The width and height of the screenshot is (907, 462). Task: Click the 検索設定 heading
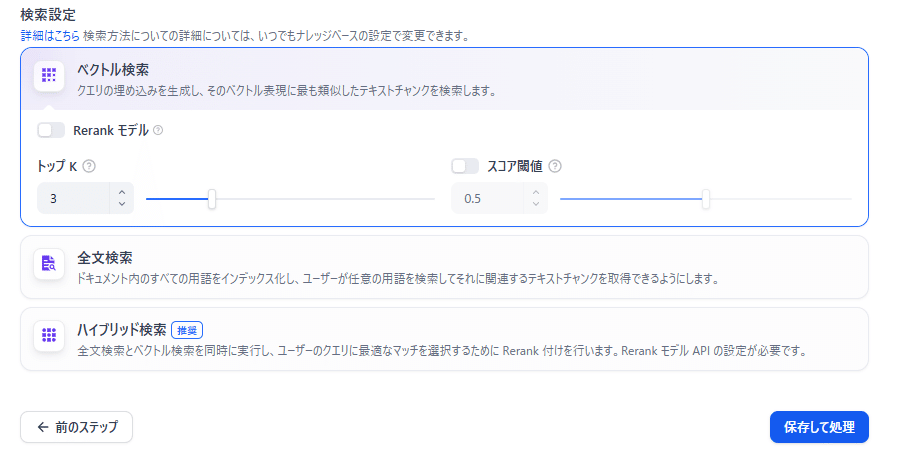[48, 14]
